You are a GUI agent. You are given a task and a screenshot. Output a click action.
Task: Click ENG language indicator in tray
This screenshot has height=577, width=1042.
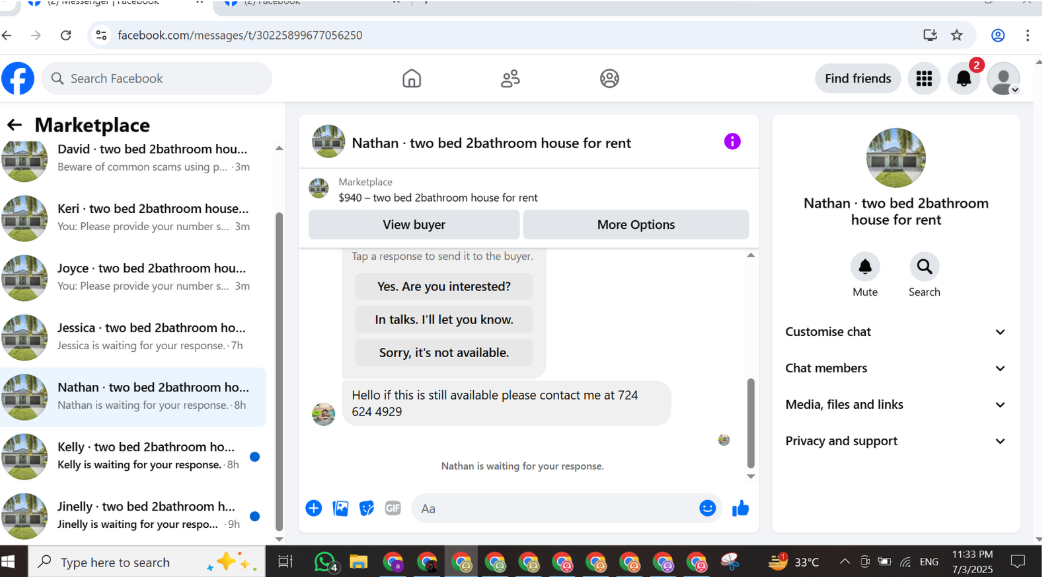pyautogui.click(x=929, y=562)
